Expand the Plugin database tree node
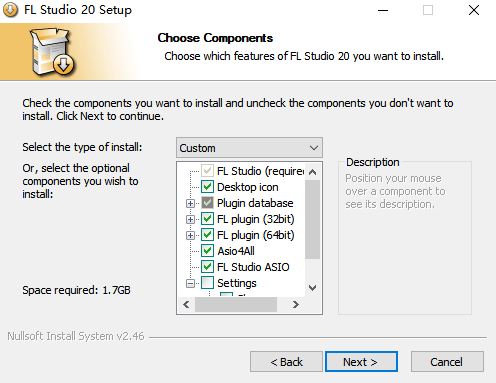Screen dimensions: 496x383 click(190, 203)
